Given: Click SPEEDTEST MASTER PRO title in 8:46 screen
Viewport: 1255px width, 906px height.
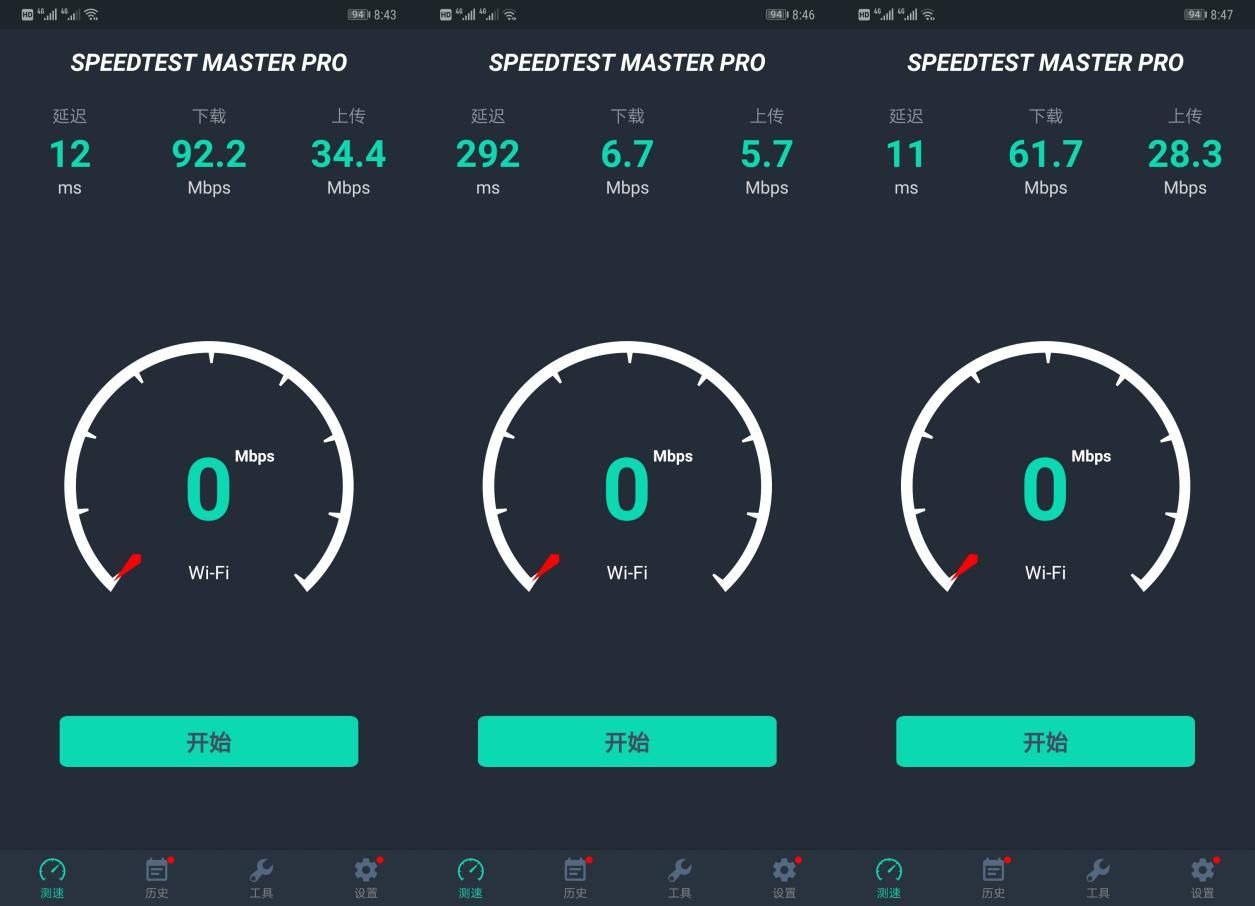Looking at the screenshot, I should click(627, 63).
